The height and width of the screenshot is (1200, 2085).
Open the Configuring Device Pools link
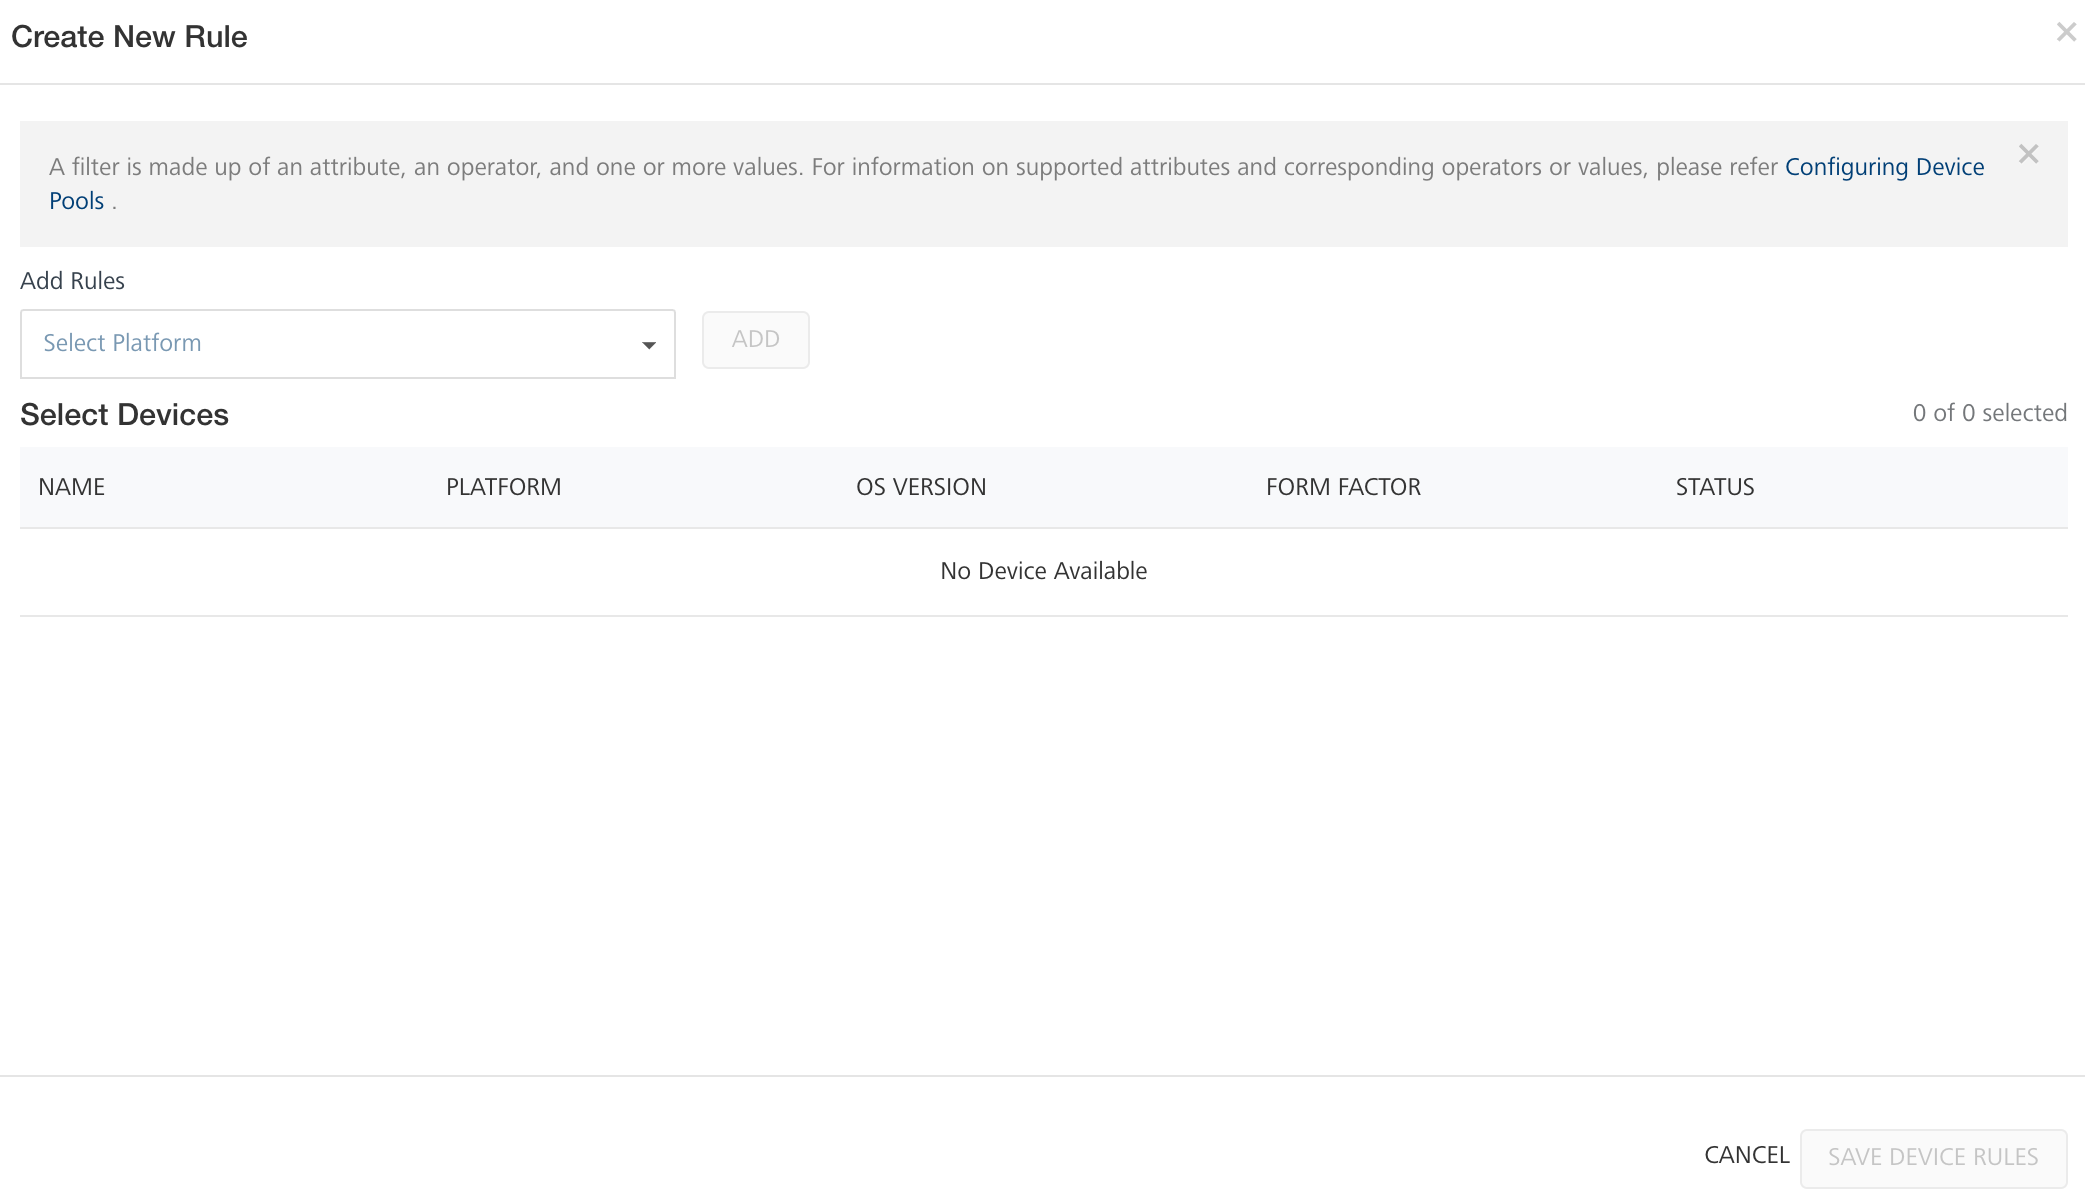click(x=1884, y=167)
